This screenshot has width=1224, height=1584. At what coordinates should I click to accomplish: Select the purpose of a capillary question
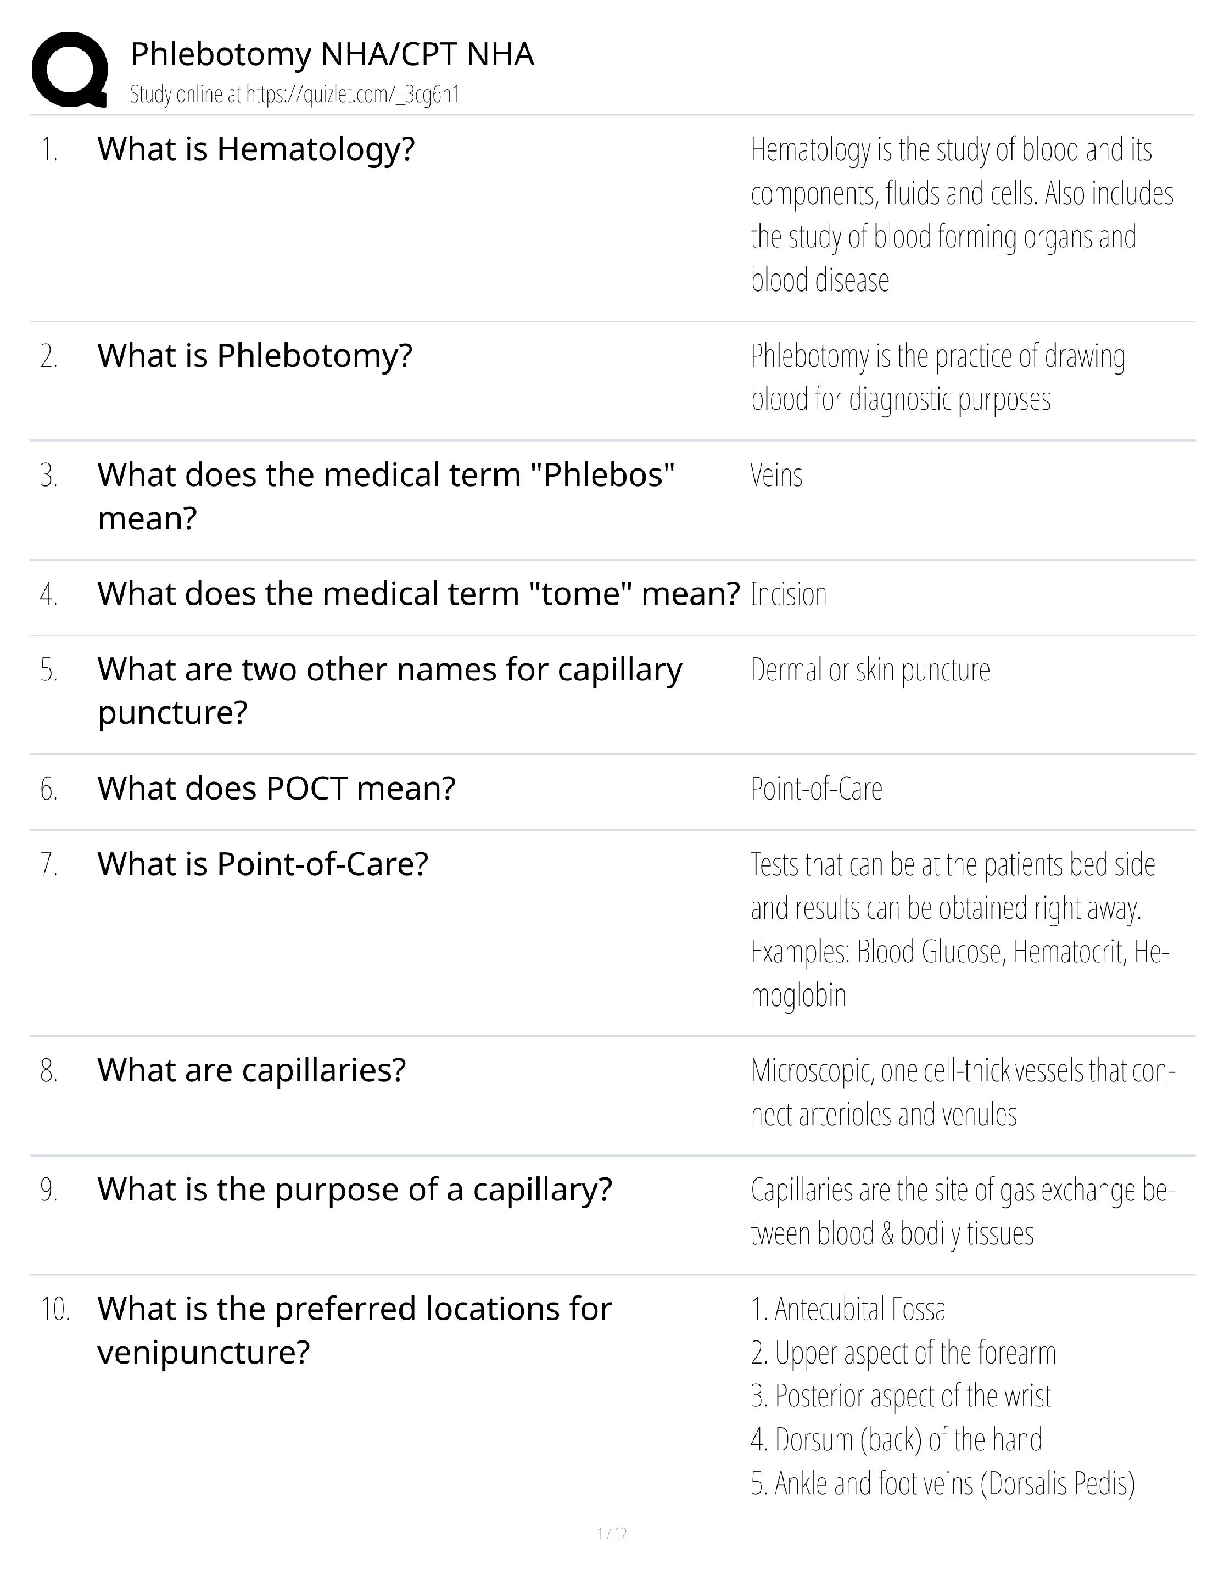point(355,1189)
